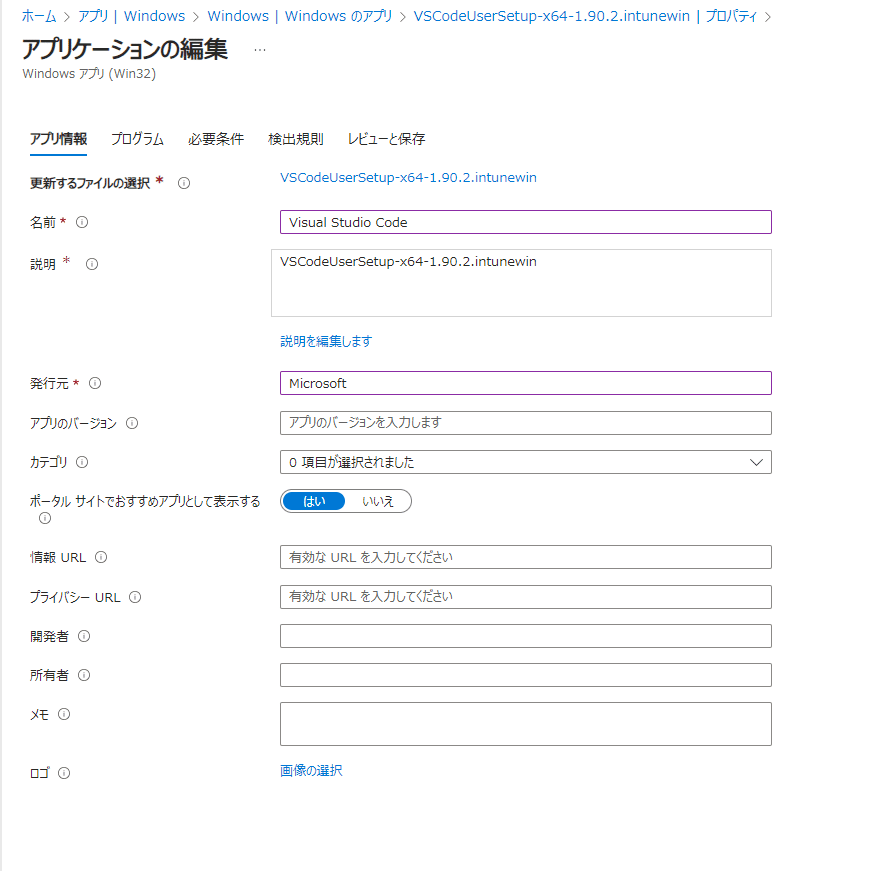
Task: Click info icon beside 情報 URL label
Action: pos(101,557)
